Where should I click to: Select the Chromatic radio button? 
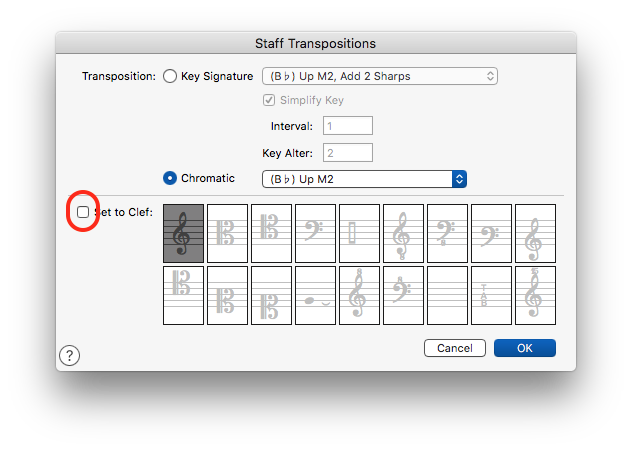[169, 178]
